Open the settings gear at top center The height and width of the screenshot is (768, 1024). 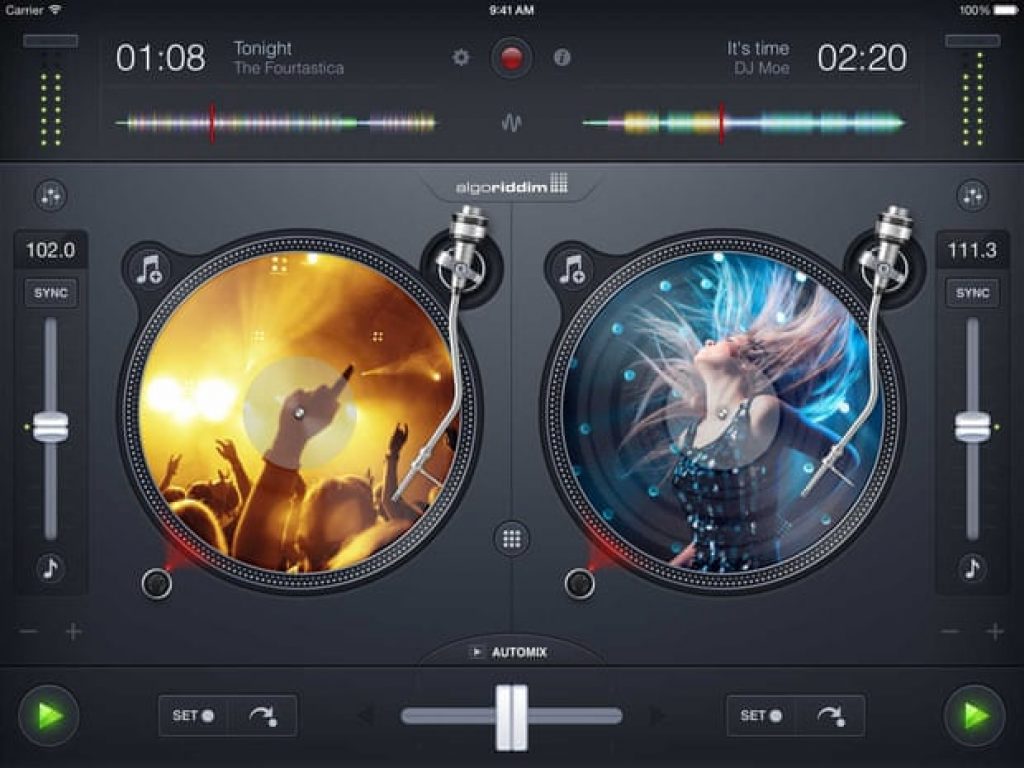(461, 58)
